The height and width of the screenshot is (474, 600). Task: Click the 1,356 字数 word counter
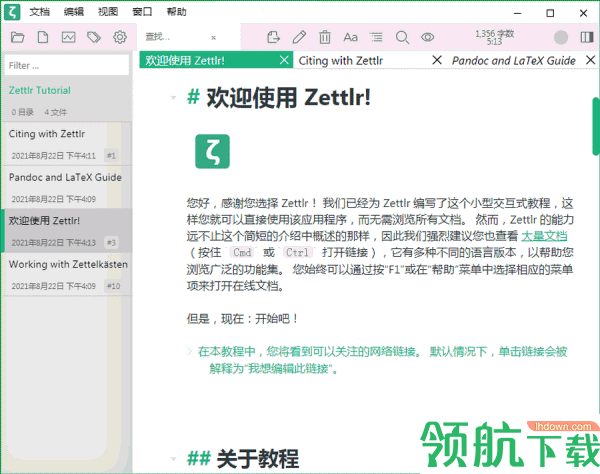pyautogui.click(x=494, y=37)
